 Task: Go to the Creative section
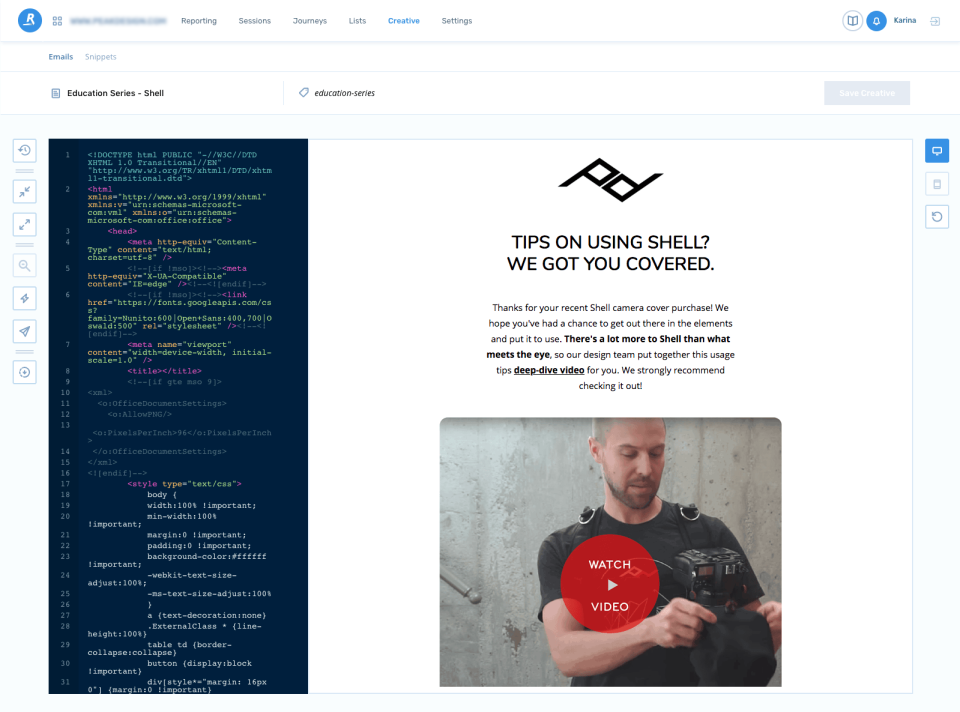403,21
